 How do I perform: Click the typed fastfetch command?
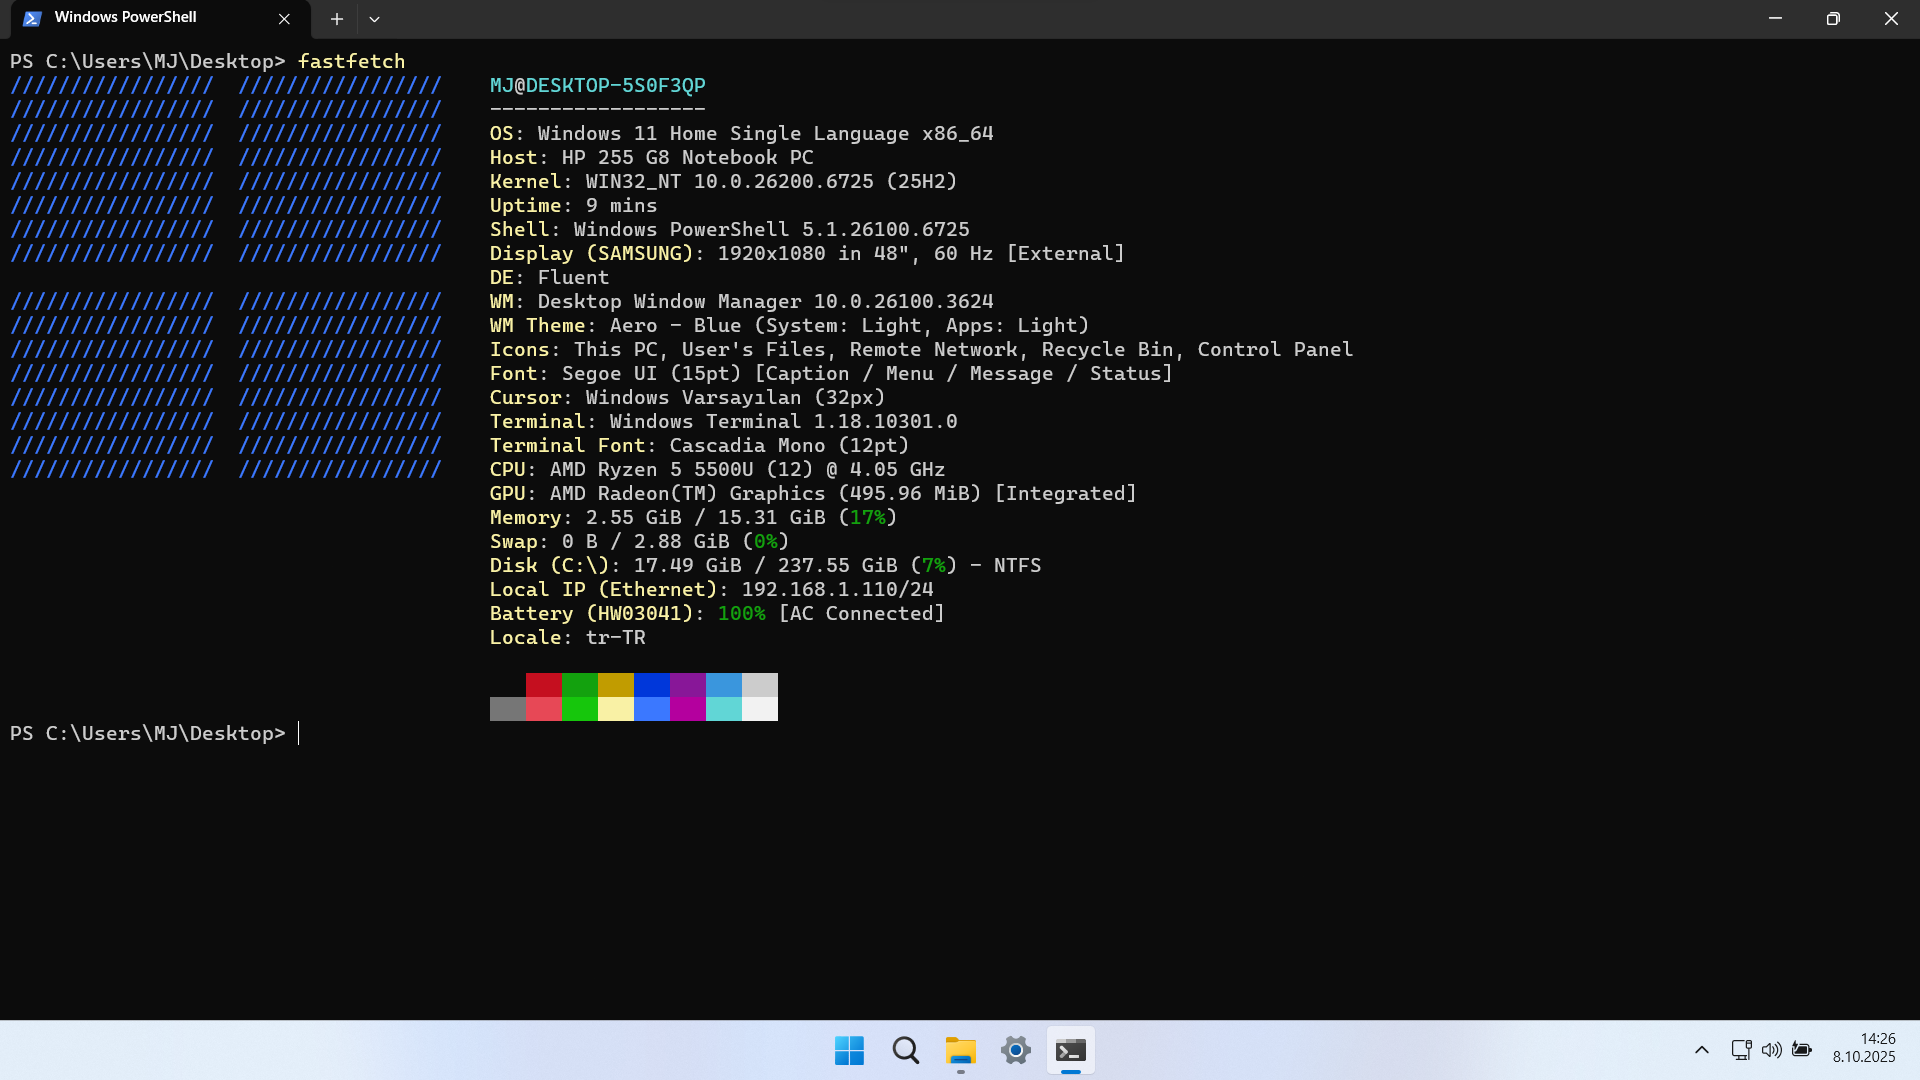352,61
